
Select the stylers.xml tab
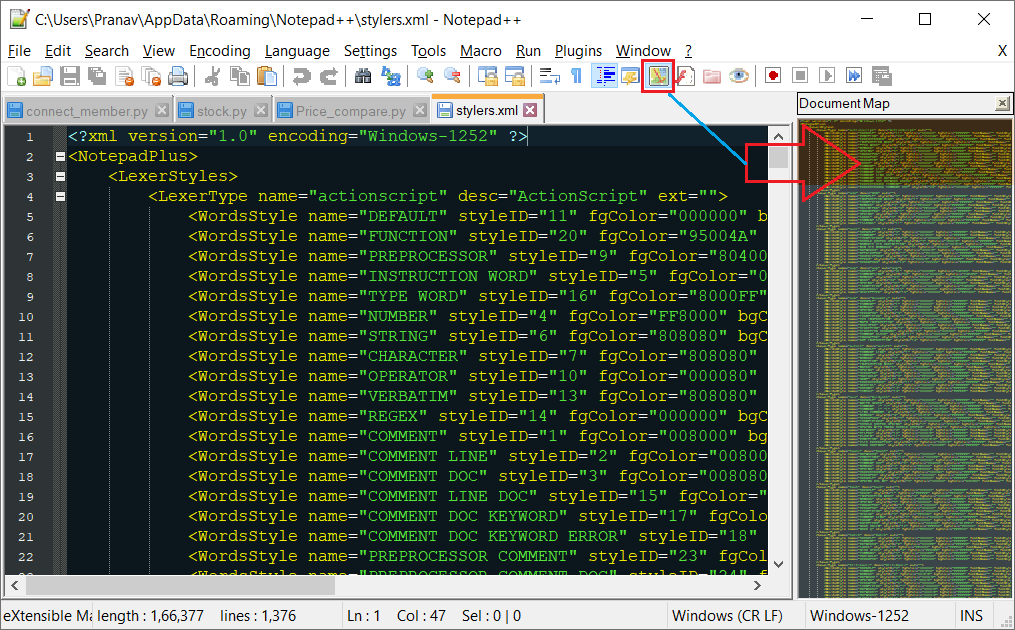(x=486, y=109)
